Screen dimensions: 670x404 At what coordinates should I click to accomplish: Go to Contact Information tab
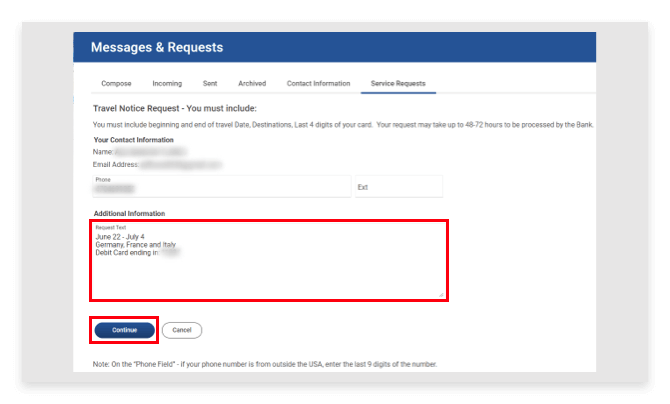318,83
